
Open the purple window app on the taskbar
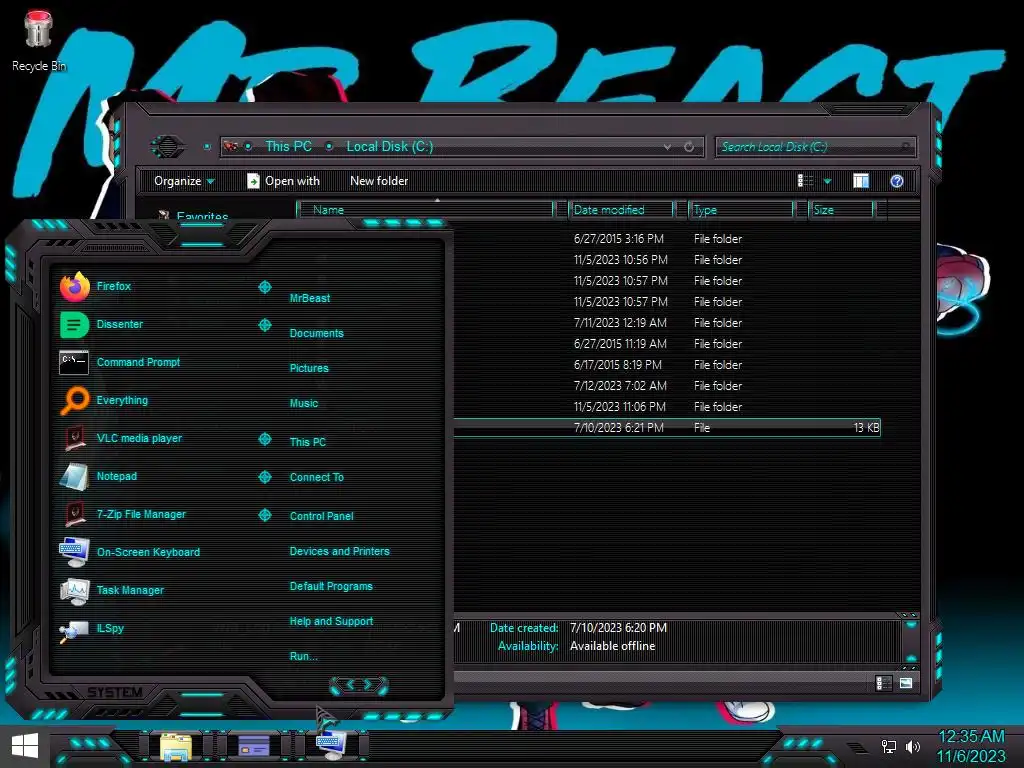coord(253,745)
